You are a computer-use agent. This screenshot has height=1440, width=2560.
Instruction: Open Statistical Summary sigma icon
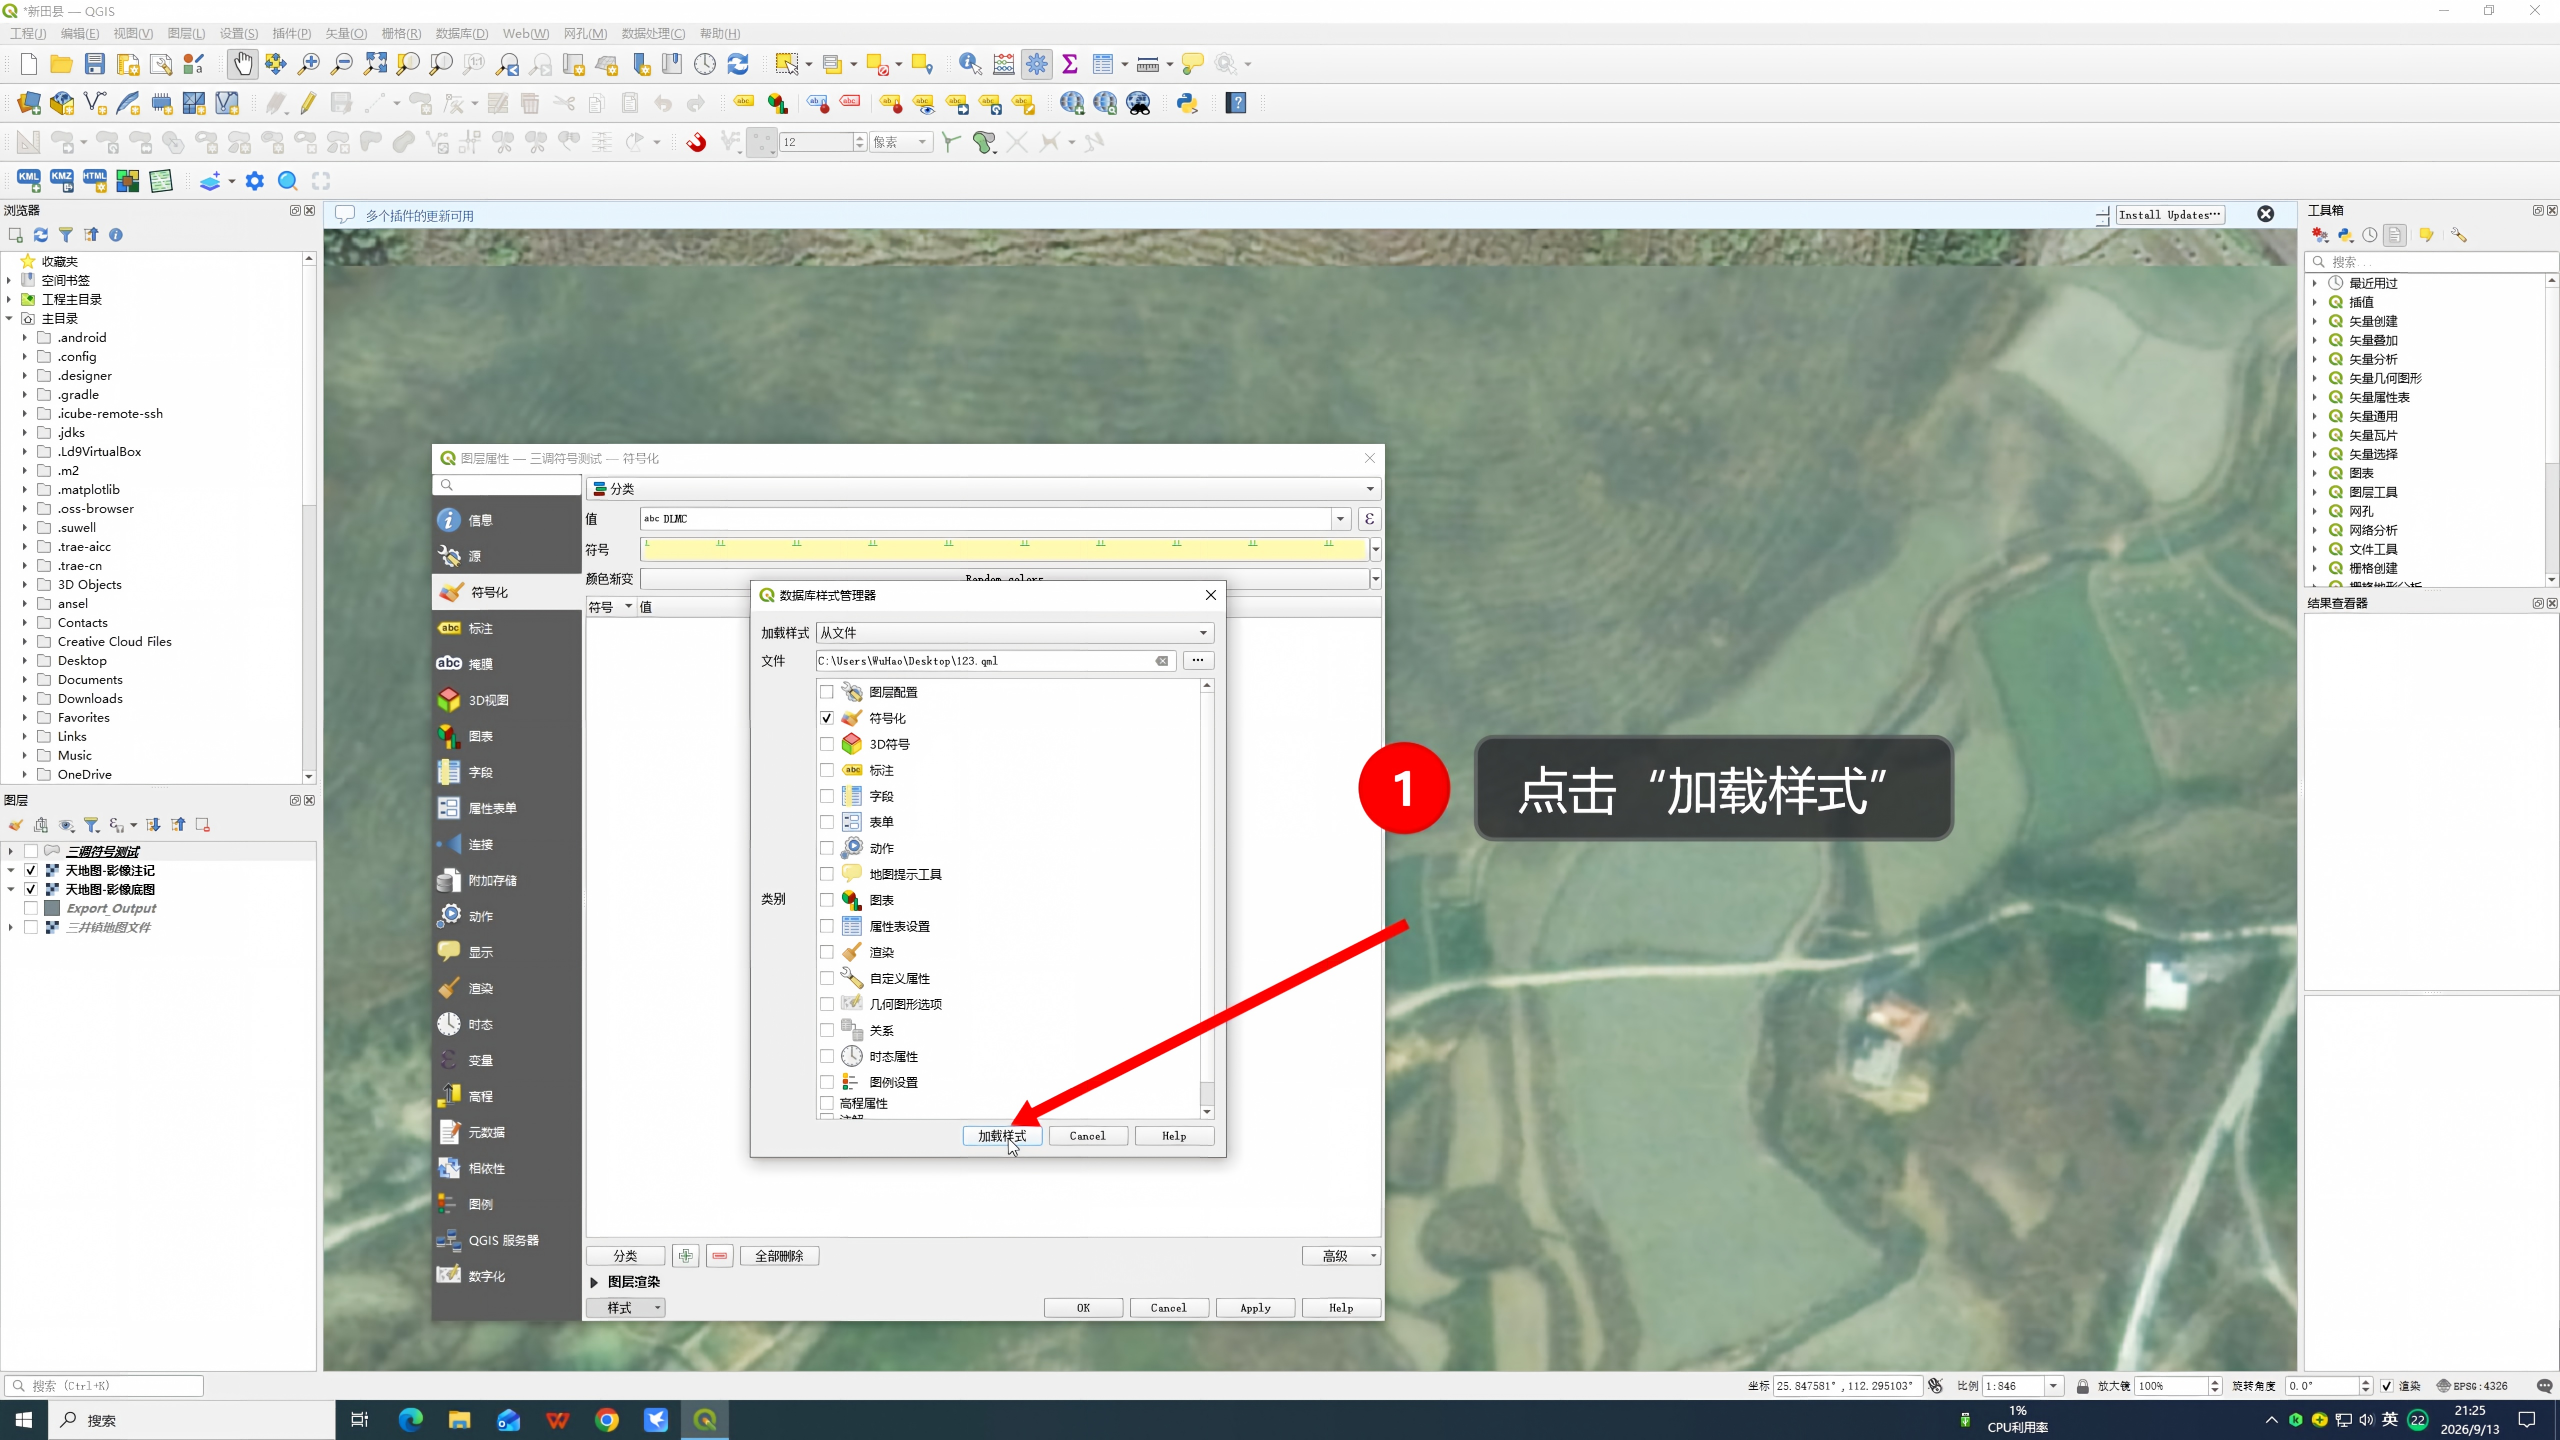(1070, 64)
